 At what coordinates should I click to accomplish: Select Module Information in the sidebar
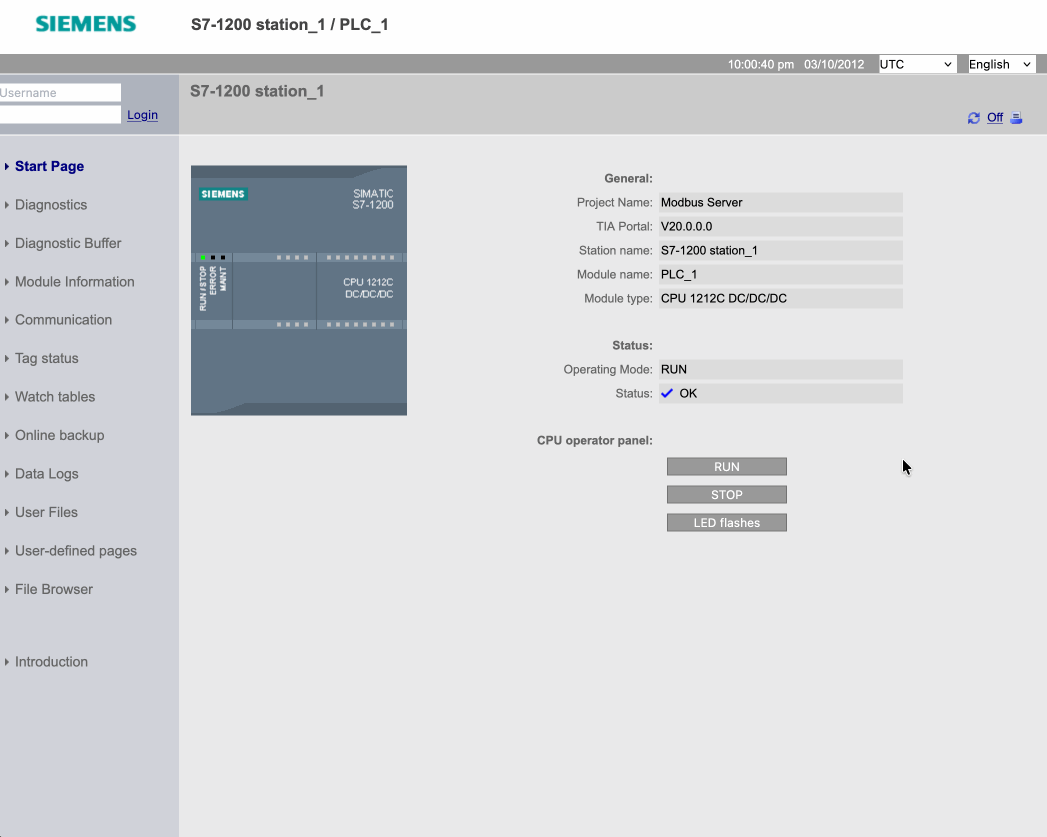coord(75,282)
